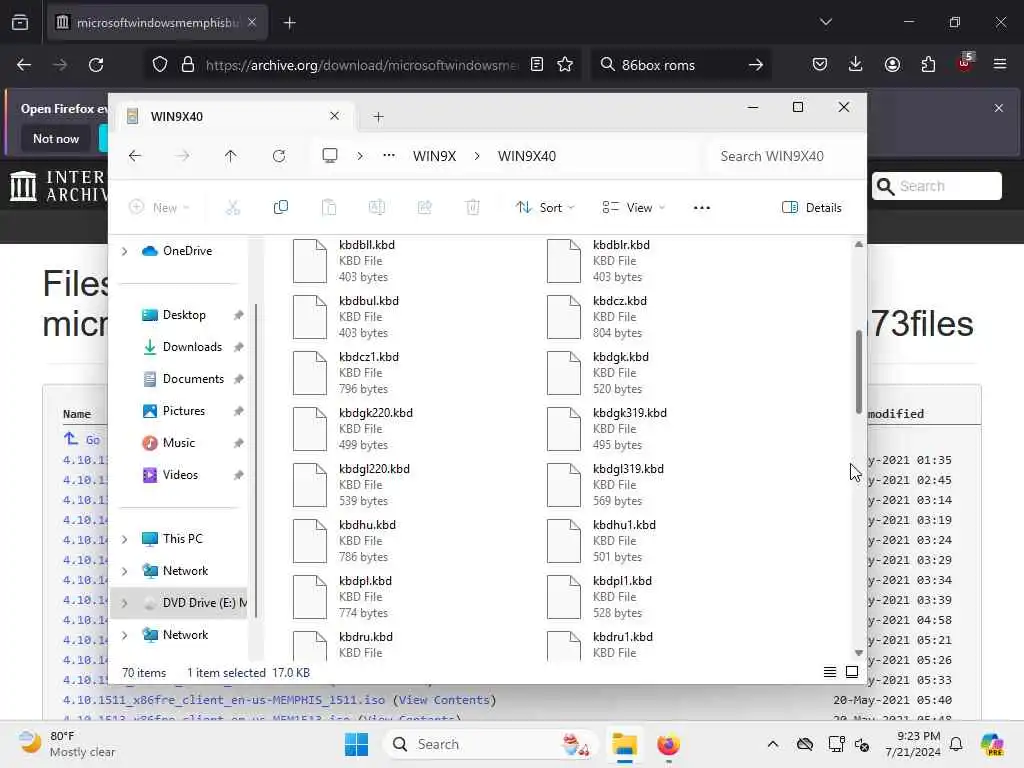Expand the OneDrive tree node

tap(124, 251)
